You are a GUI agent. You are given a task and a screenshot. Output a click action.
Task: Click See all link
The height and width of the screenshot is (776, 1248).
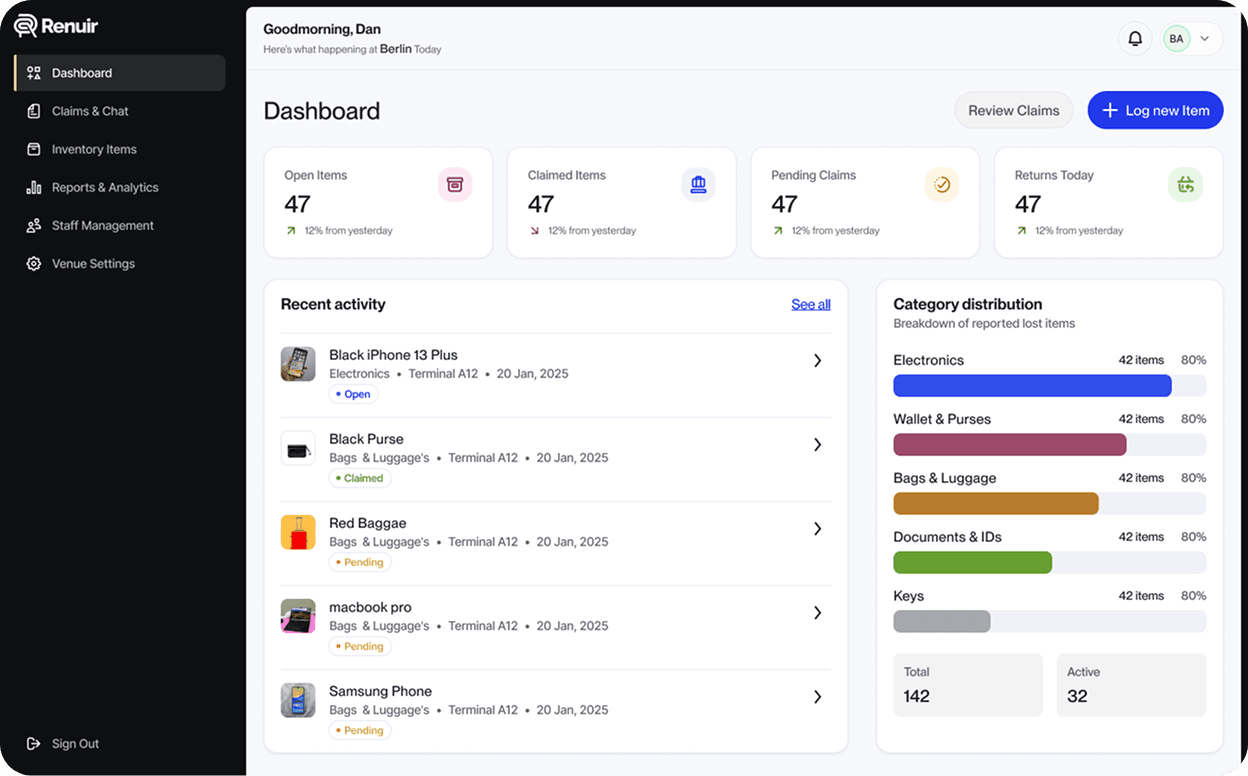click(x=811, y=305)
